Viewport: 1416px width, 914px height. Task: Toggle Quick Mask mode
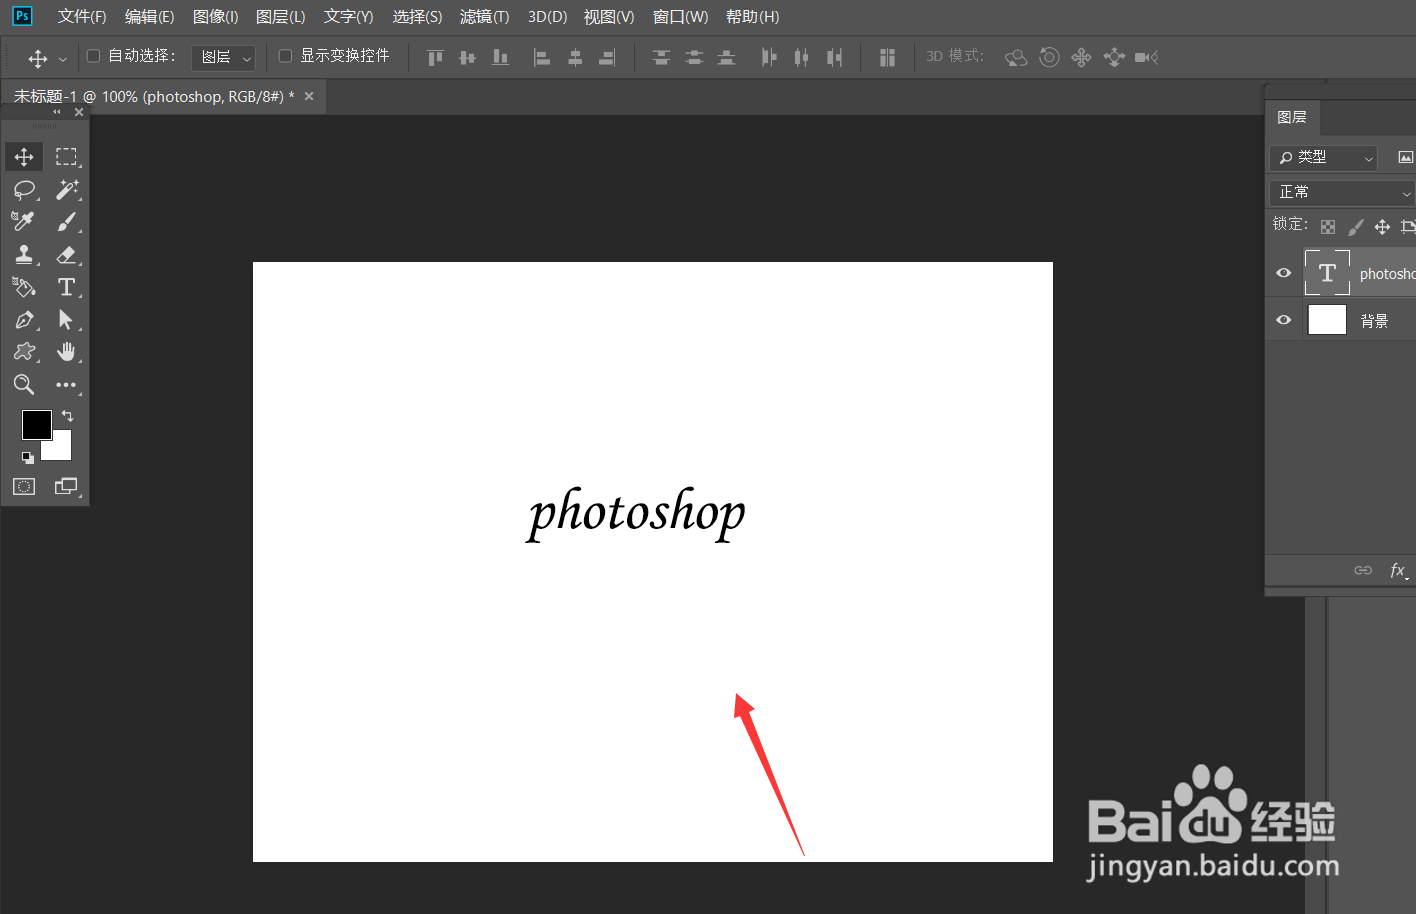(x=24, y=487)
